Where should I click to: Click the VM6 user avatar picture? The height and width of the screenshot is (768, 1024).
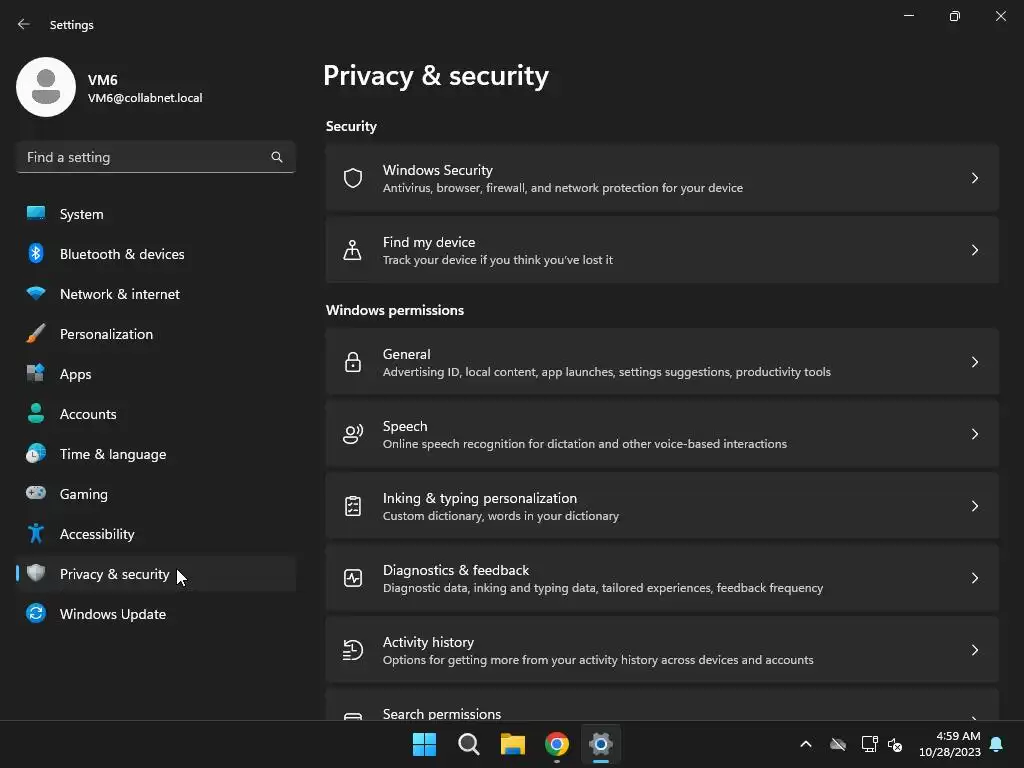pos(46,87)
